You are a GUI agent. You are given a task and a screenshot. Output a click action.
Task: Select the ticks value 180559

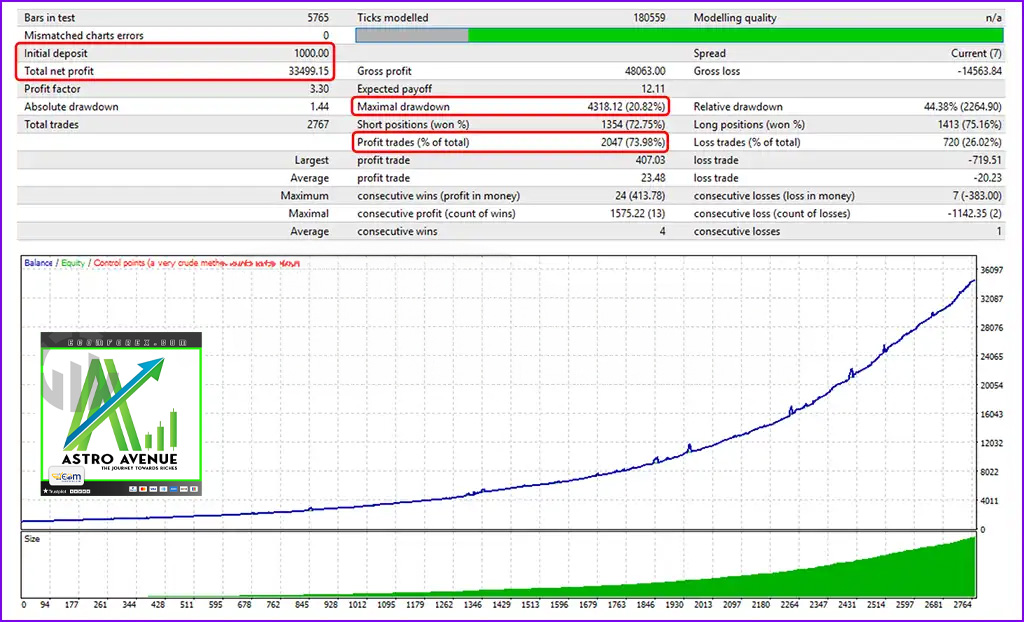[x=649, y=18]
